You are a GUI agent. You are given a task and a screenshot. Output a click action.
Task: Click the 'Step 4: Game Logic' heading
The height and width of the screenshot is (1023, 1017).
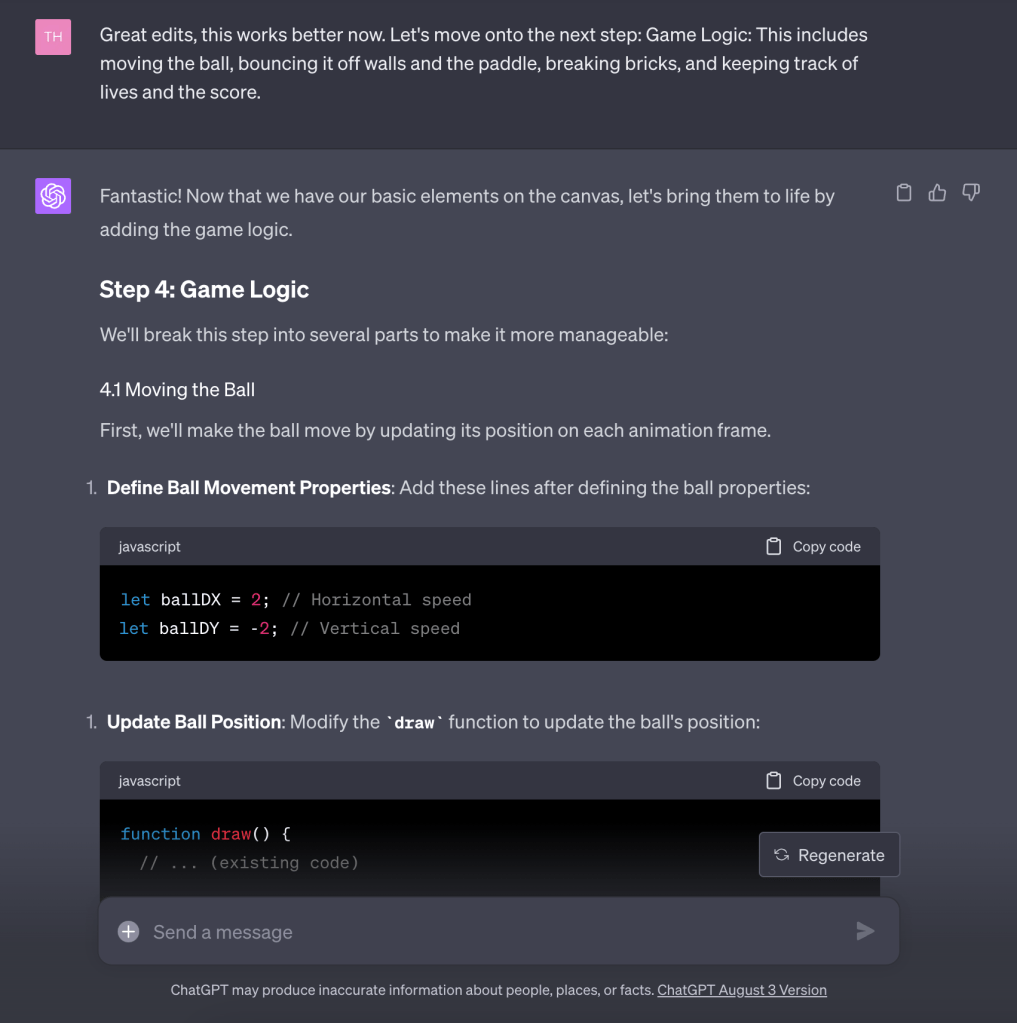point(204,290)
